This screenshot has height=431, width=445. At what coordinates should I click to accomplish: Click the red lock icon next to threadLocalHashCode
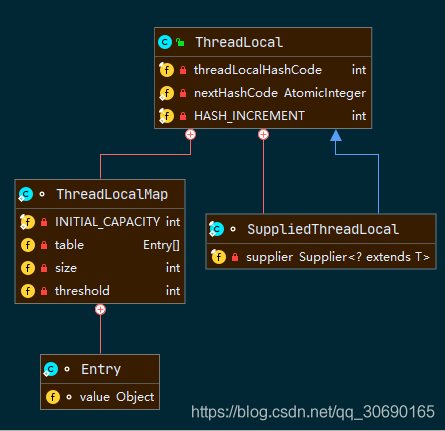pos(183,70)
